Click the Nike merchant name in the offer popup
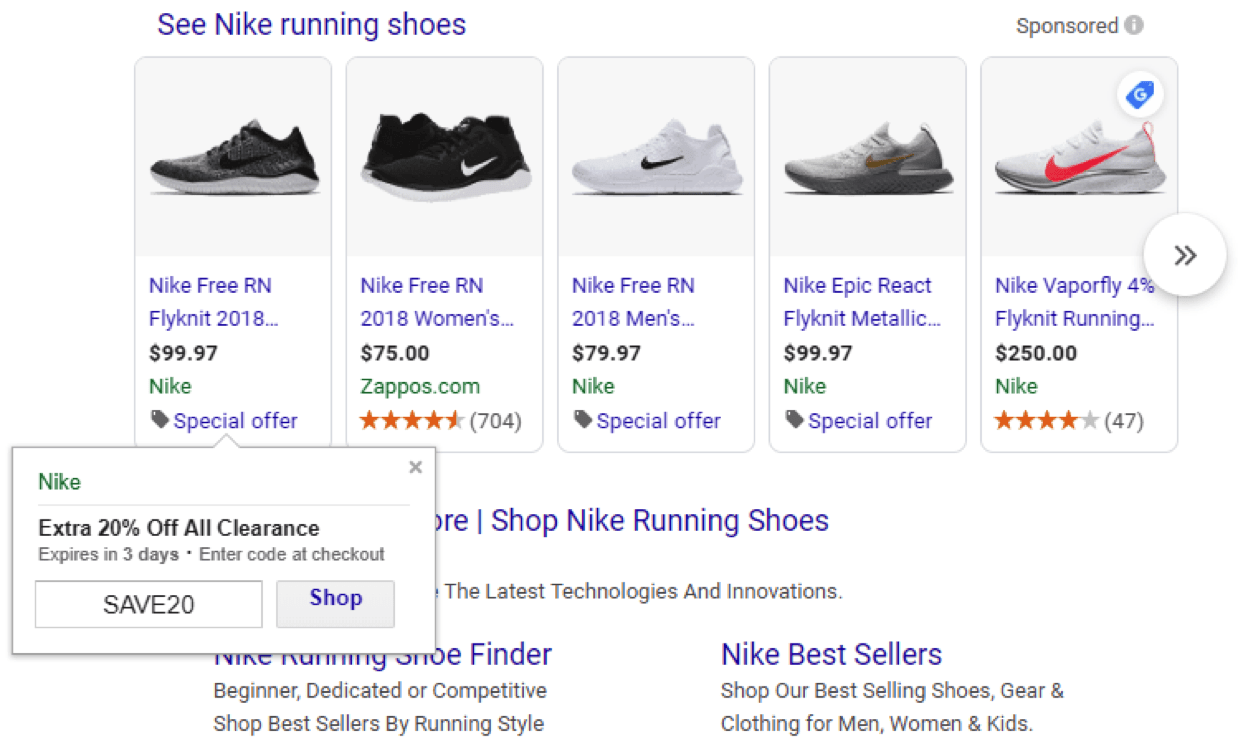 [x=59, y=482]
